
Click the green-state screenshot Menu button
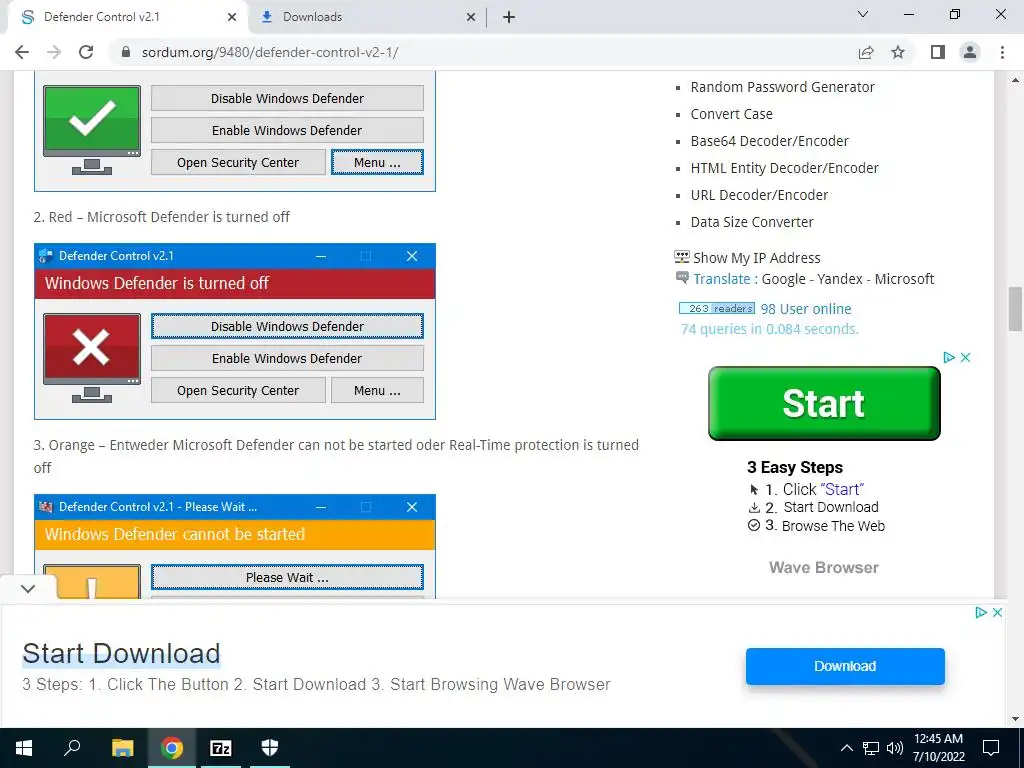pyautogui.click(x=377, y=162)
